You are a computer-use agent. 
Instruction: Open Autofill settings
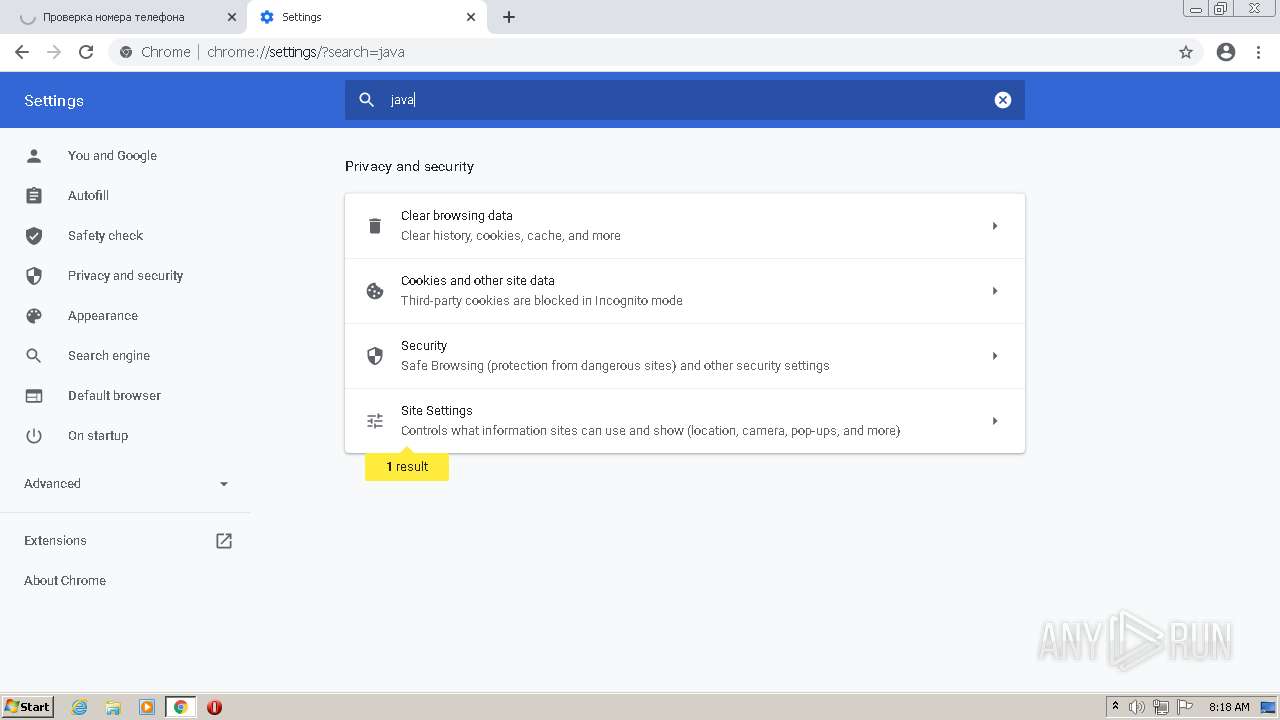pos(88,196)
